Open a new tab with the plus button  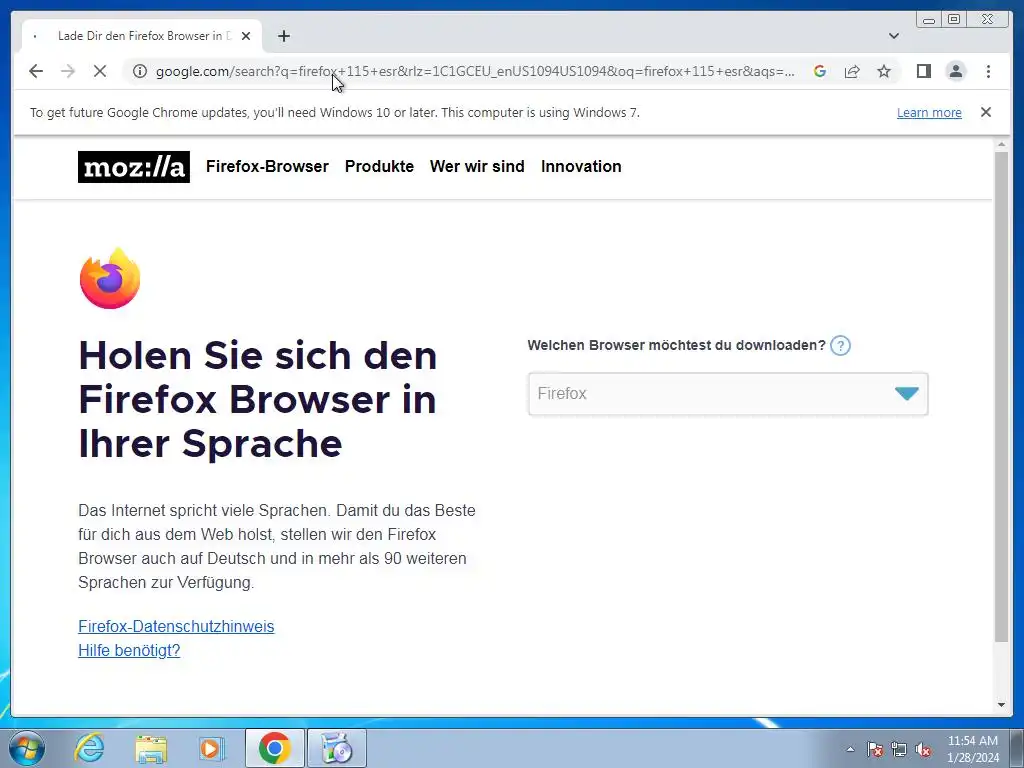(283, 36)
